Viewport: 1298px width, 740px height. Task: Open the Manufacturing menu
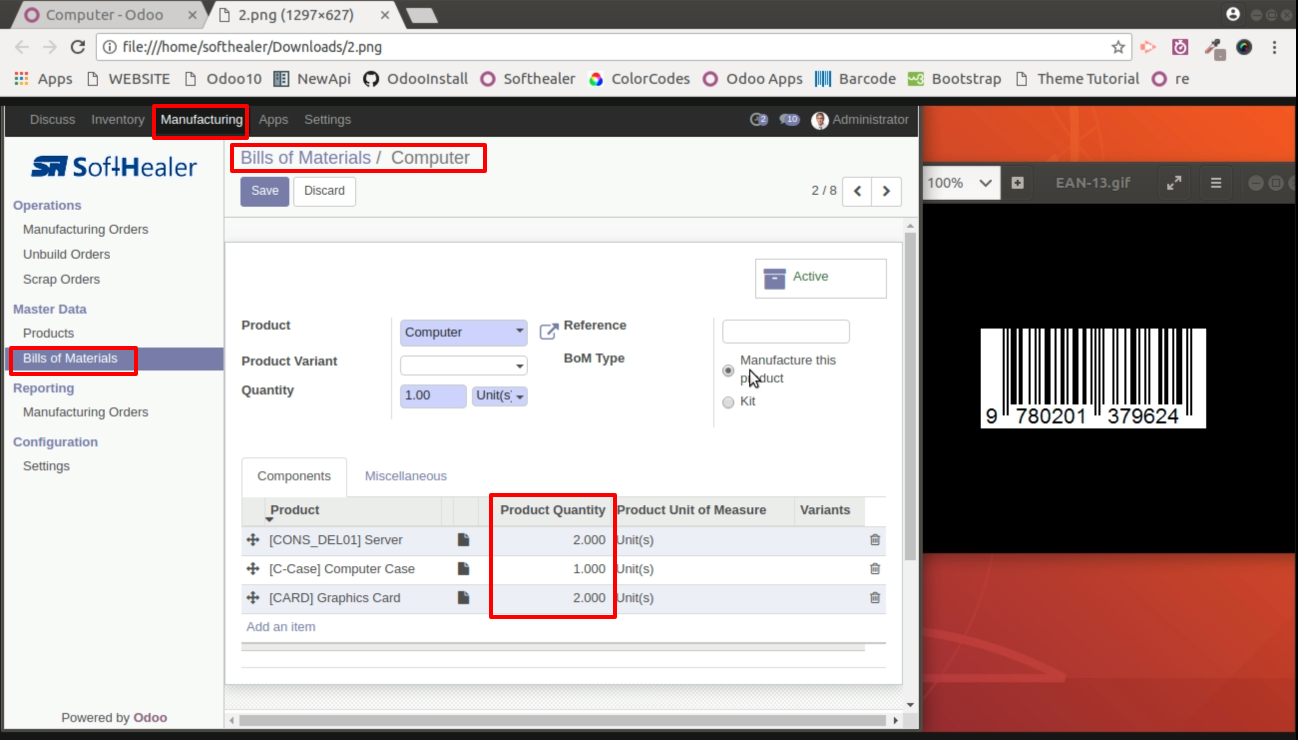201,120
